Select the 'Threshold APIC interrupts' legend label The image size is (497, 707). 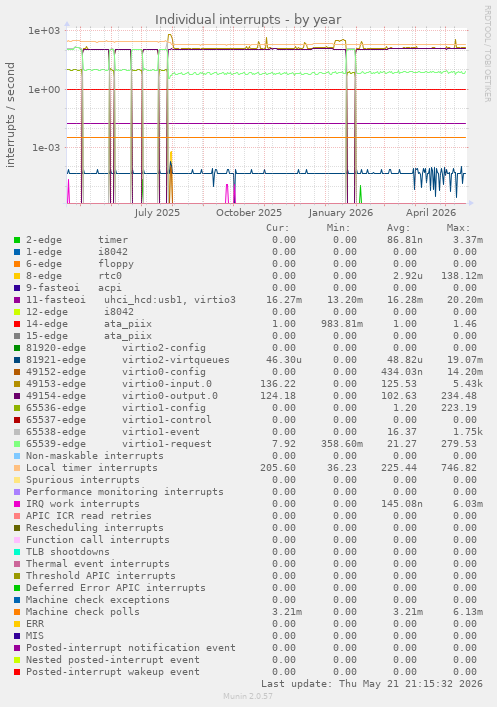(101, 575)
